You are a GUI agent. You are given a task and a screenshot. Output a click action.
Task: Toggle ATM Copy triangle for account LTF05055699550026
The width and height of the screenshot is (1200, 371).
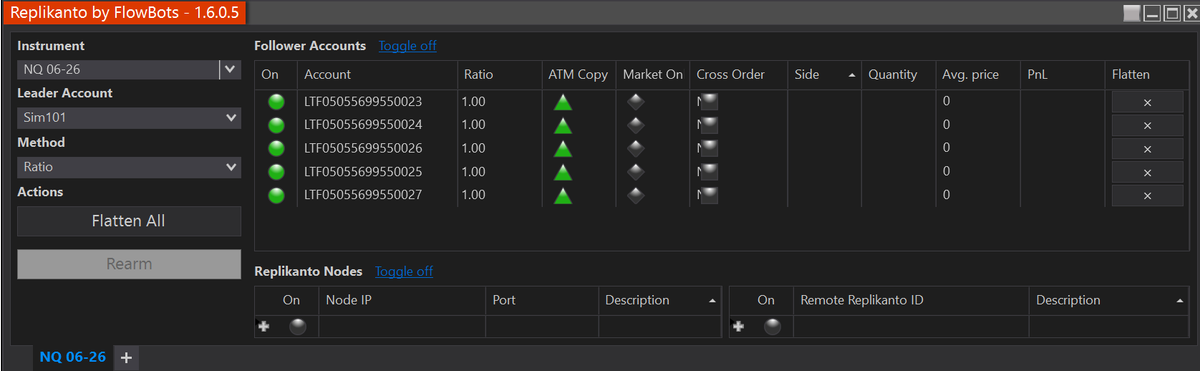(x=563, y=148)
